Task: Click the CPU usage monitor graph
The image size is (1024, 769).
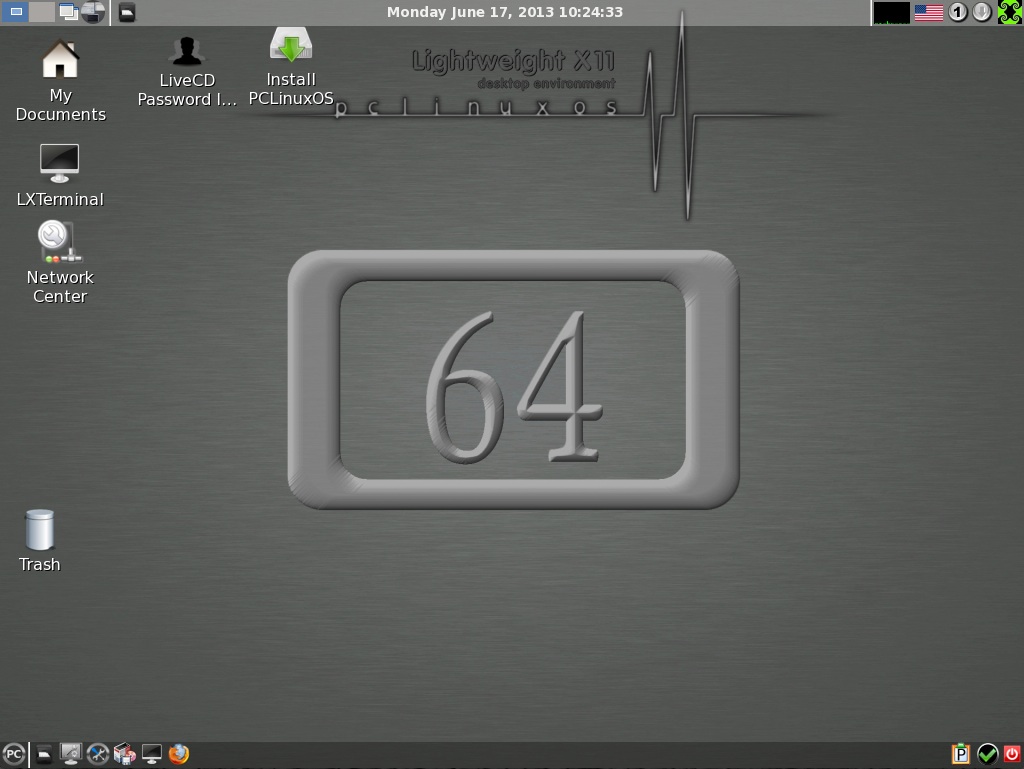Action: (891, 12)
